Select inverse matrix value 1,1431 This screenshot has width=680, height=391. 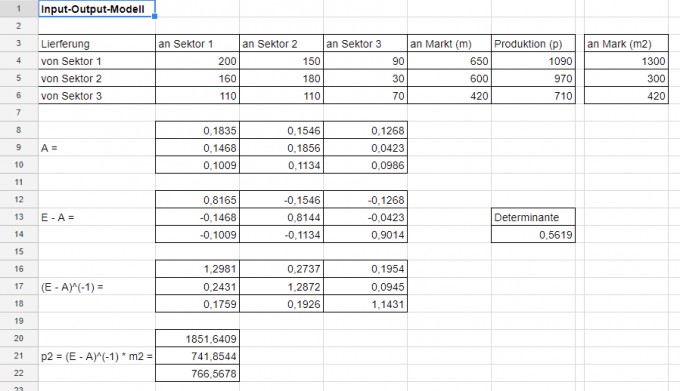366,303
